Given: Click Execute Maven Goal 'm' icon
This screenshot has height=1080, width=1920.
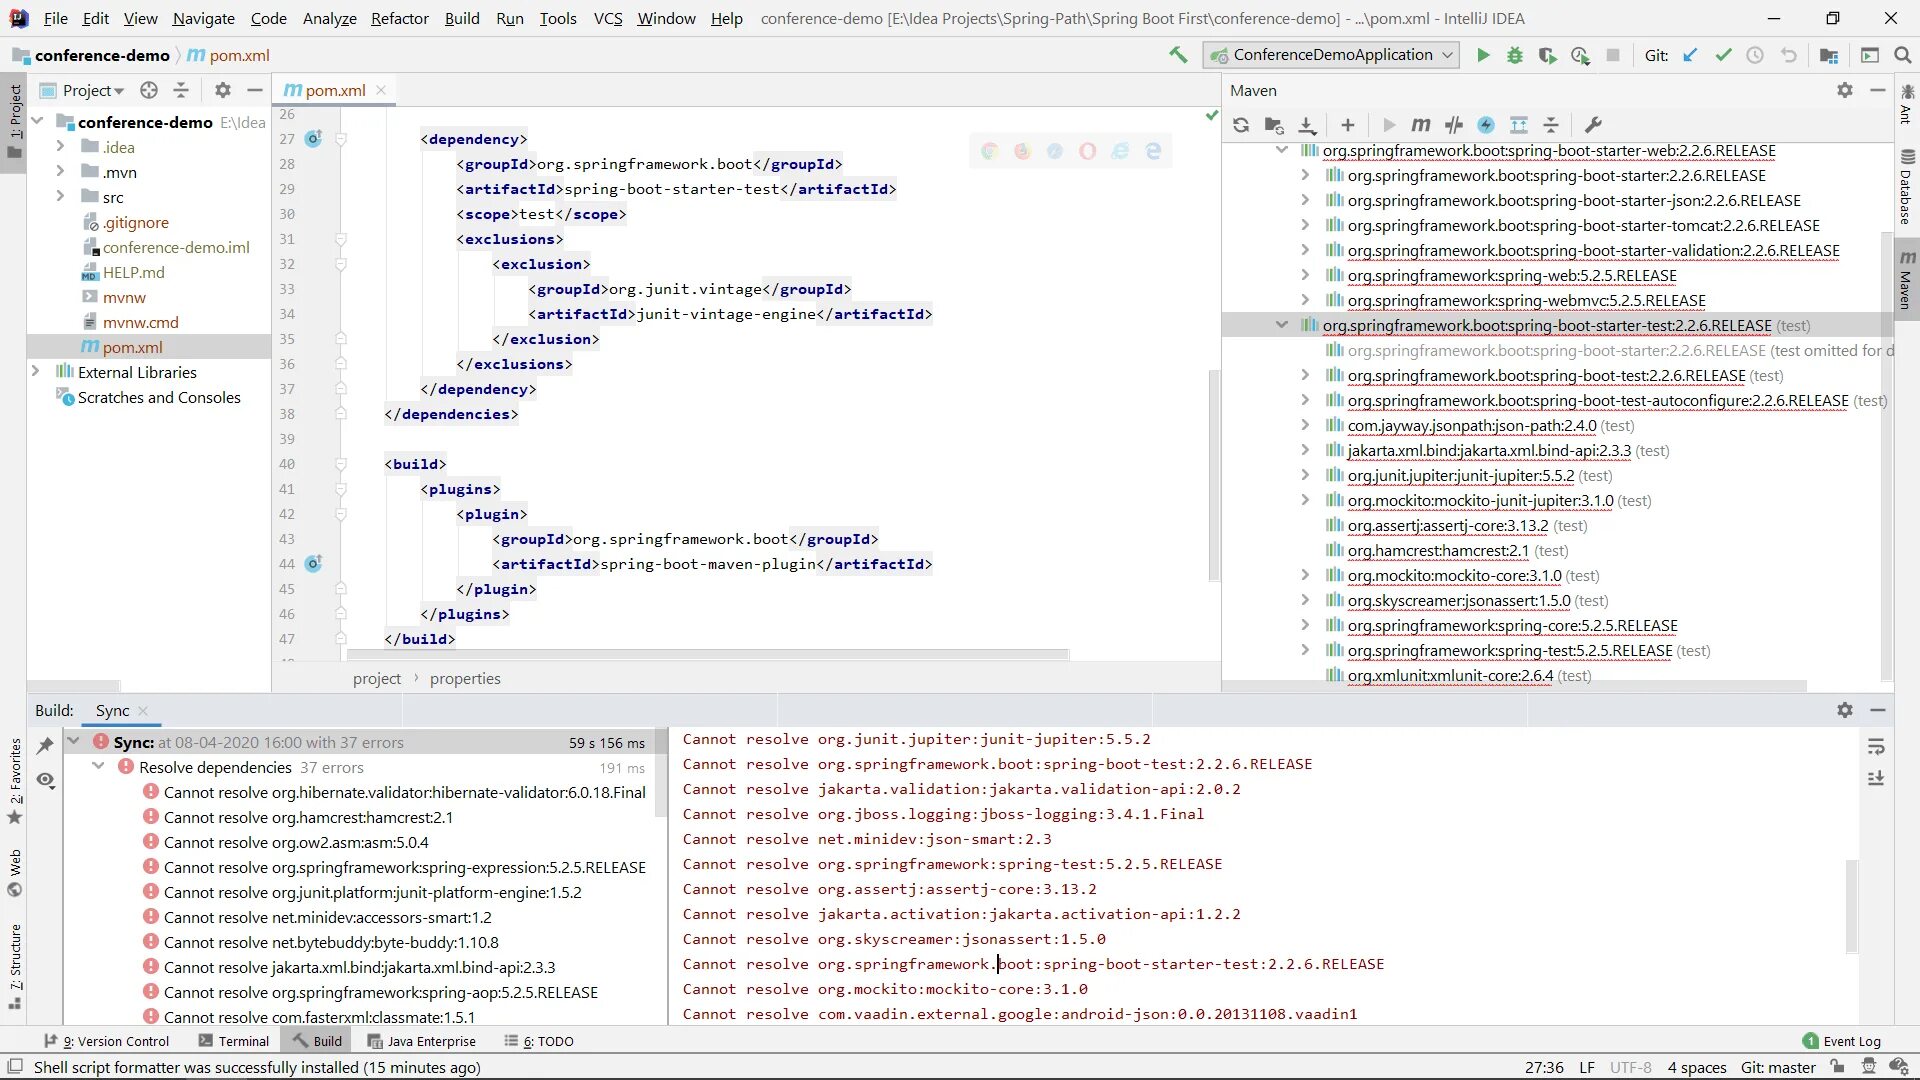Looking at the screenshot, I should (x=1420, y=125).
